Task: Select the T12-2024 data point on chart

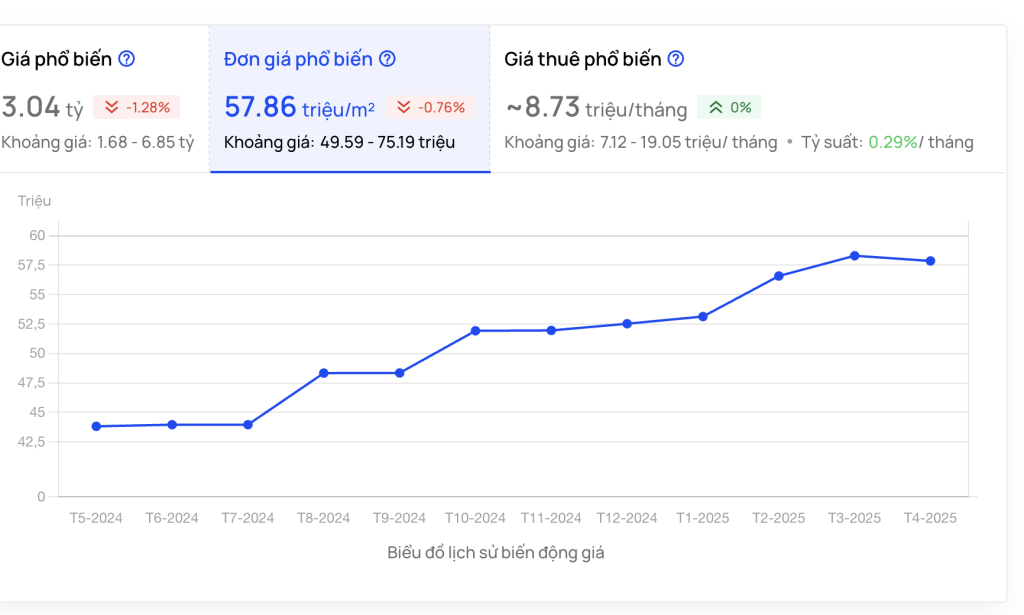Action: pyautogui.click(x=627, y=324)
